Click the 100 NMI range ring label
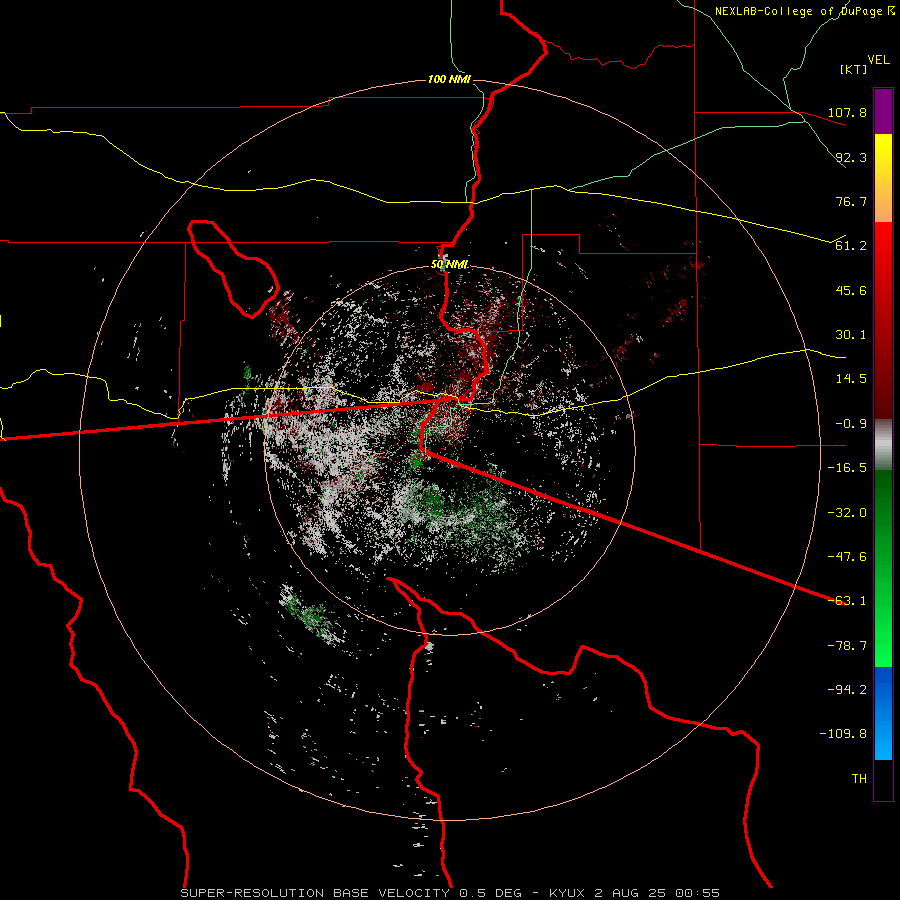 pos(449,79)
